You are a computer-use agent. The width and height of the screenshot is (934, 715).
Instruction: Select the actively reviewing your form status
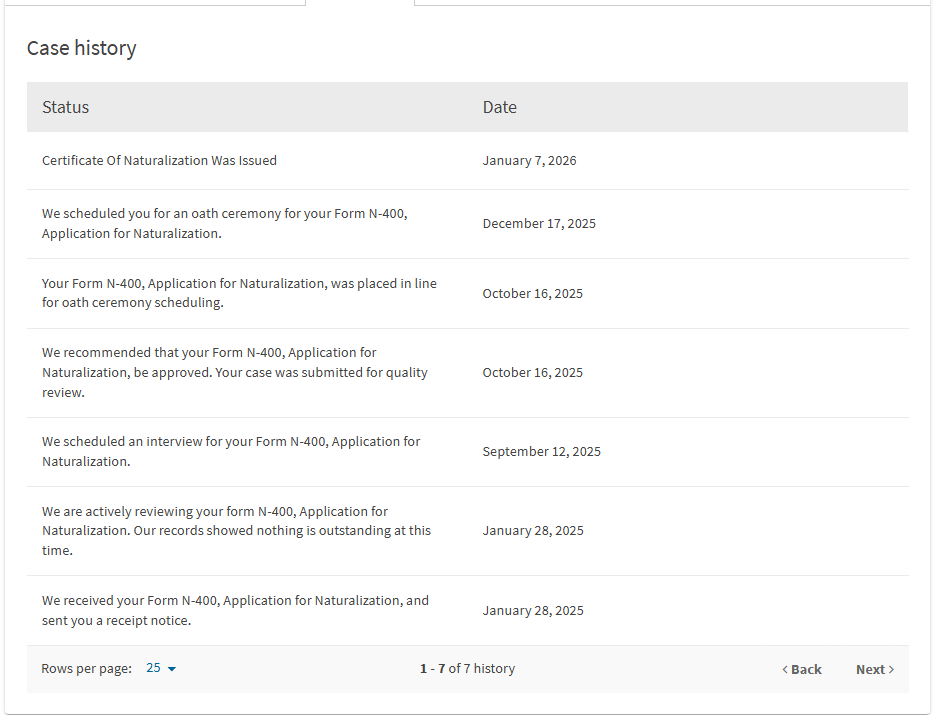click(x=236, y=530)
